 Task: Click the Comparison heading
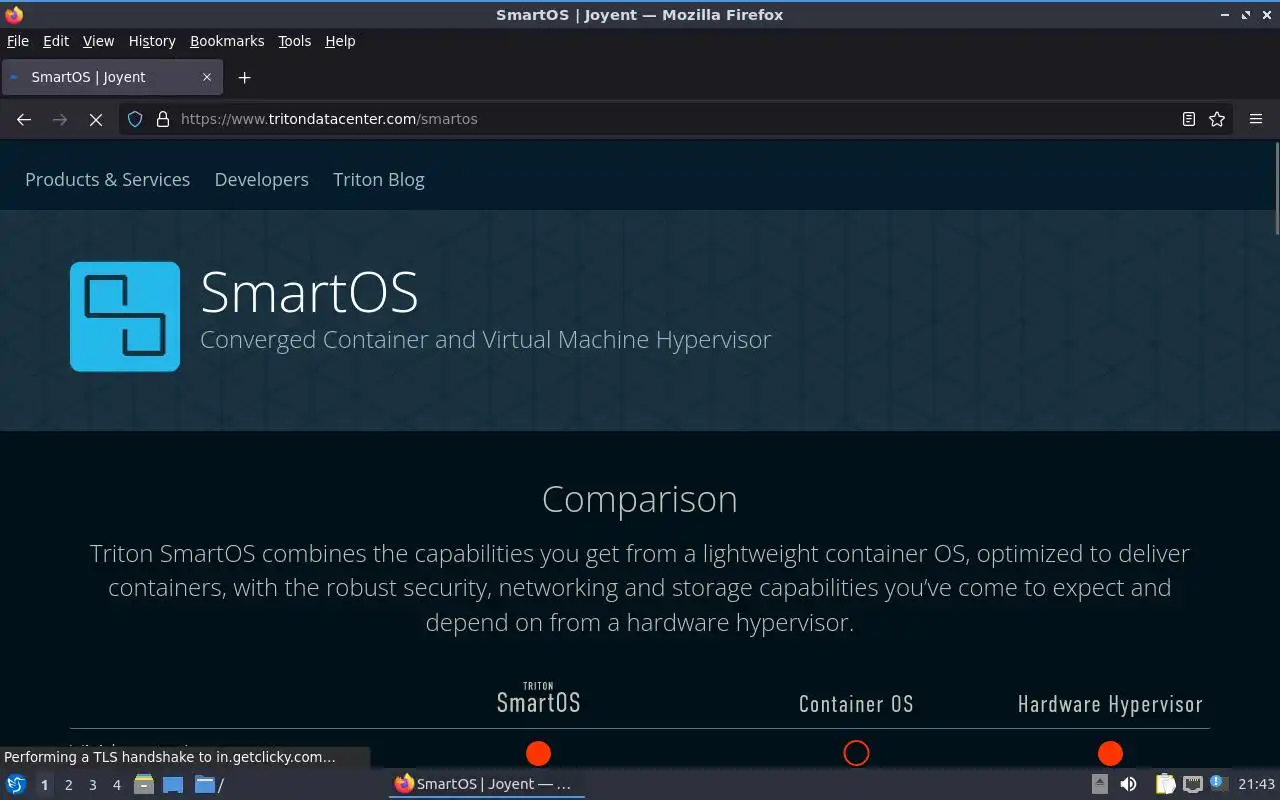tap(640, 499)
